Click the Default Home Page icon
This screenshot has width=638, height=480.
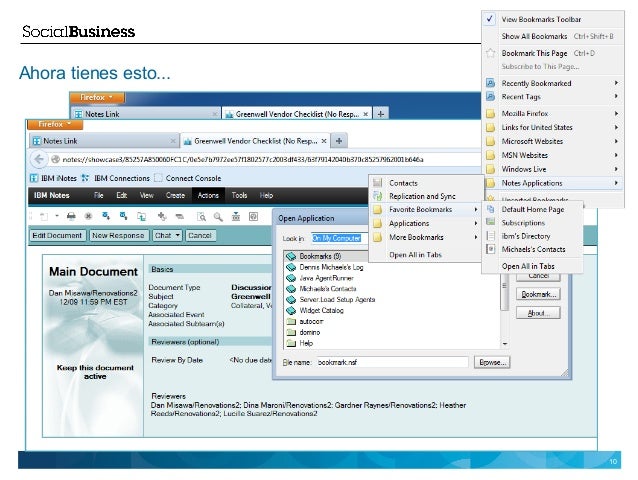click(491, 209)
